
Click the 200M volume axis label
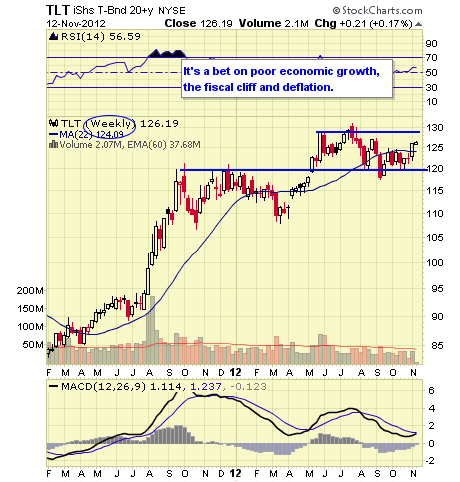coord(30,290)
